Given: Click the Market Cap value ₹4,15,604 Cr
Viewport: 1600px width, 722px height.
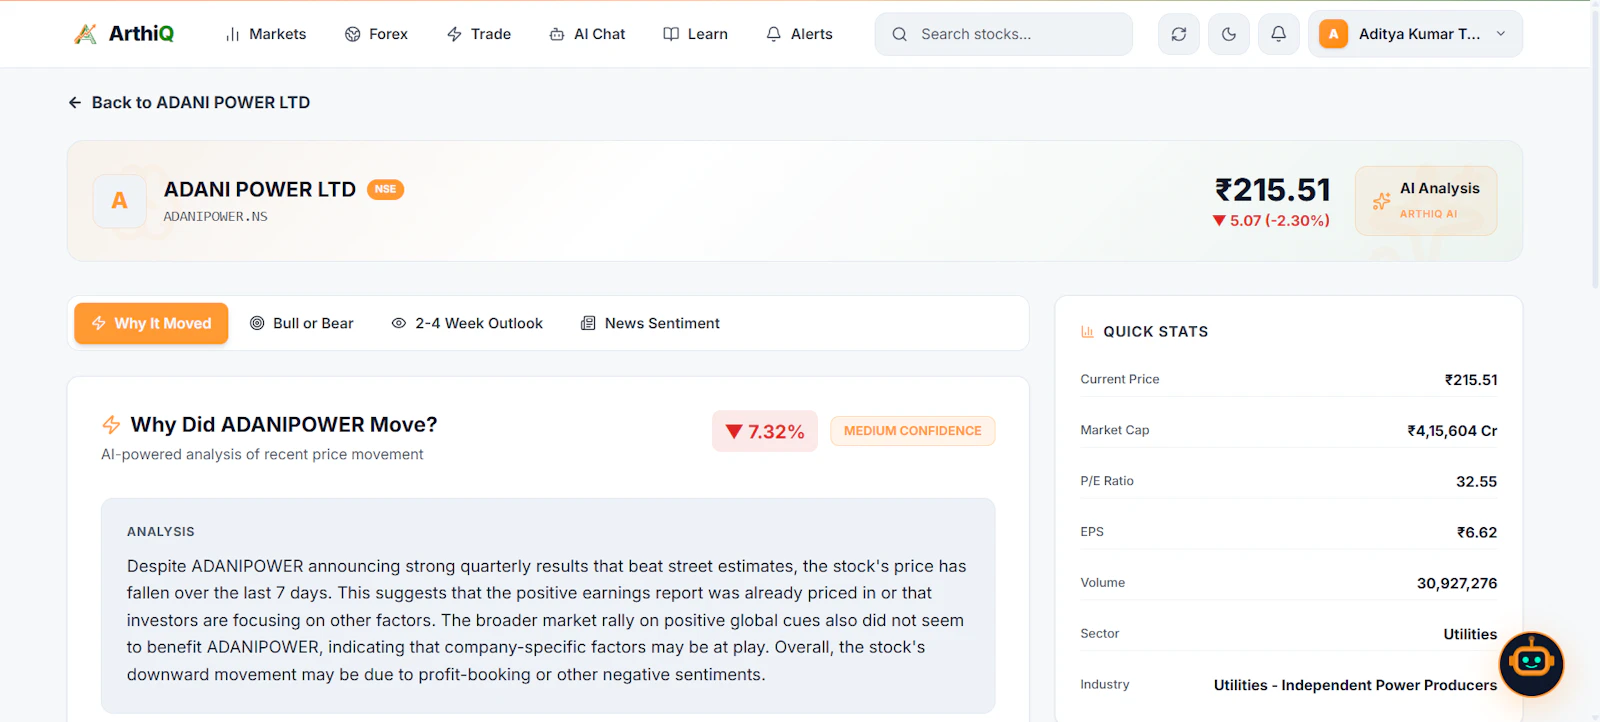Looking at the screenshot, I should tap(1452, 431).
